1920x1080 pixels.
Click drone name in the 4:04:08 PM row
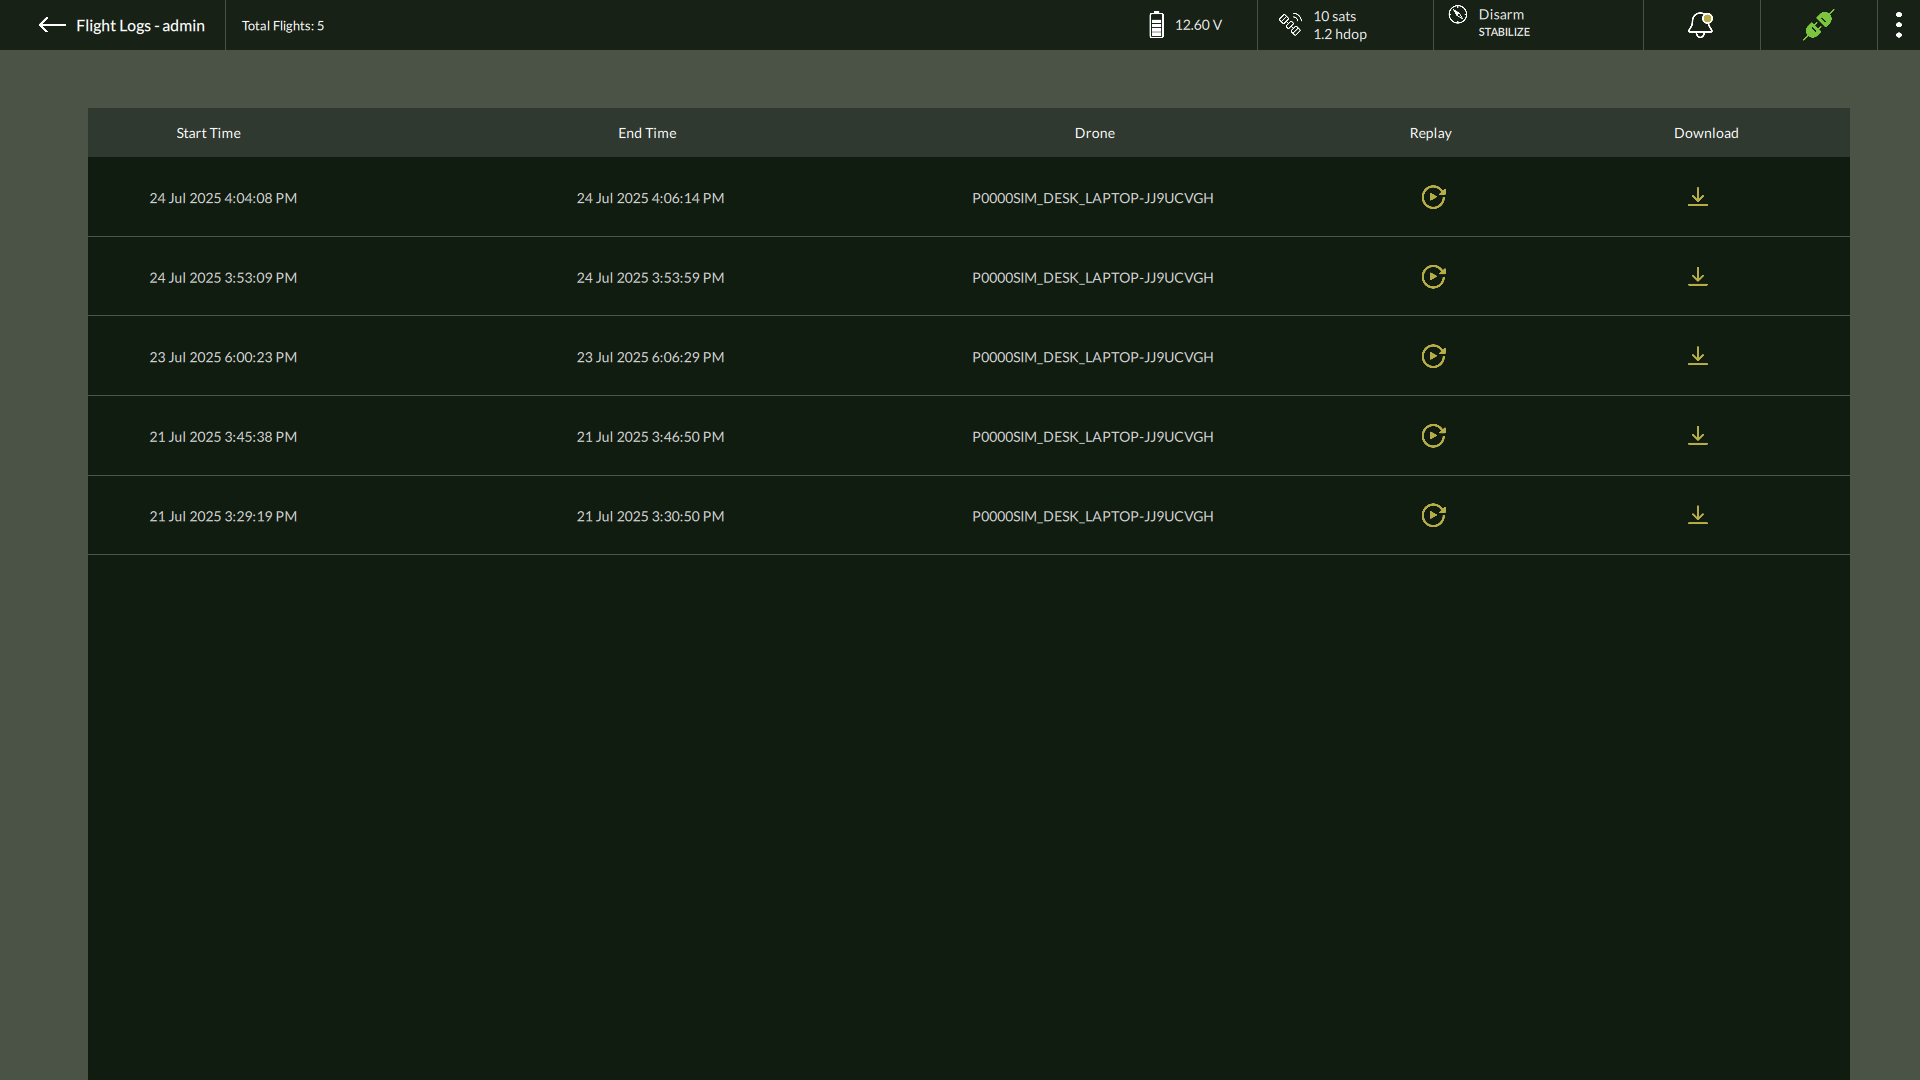pyautogui.click(x=1093, y=198)
